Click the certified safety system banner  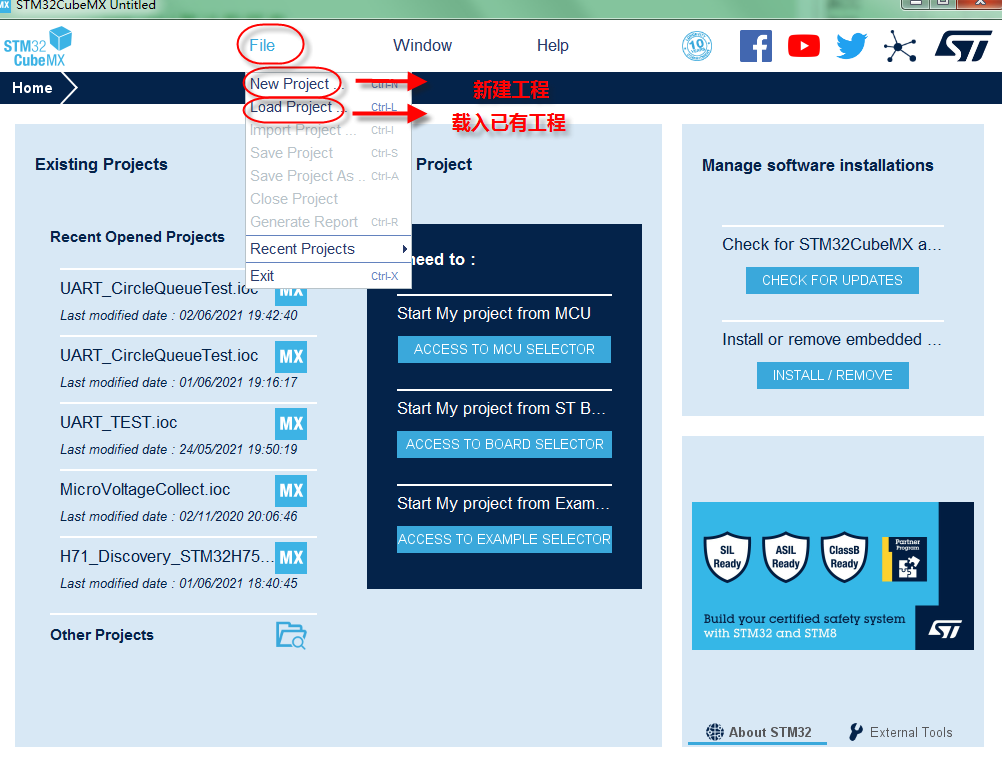coord(833,576)
